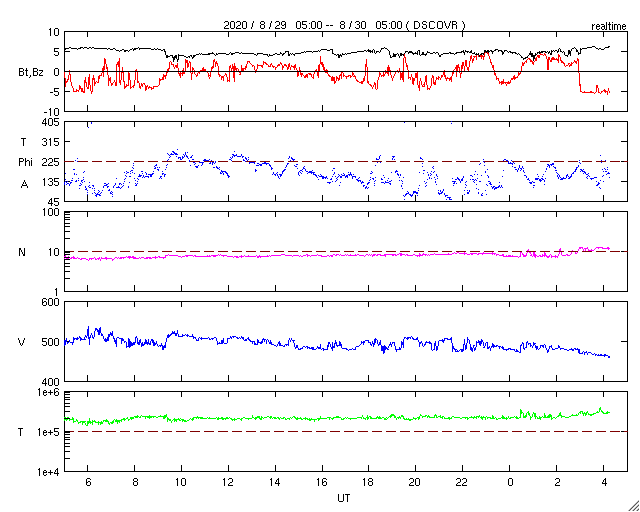Image resolution: width=640 pixels, height=512 pixels.
Task: Click the '6' hour label on time axis
Action: click(88, 482)
